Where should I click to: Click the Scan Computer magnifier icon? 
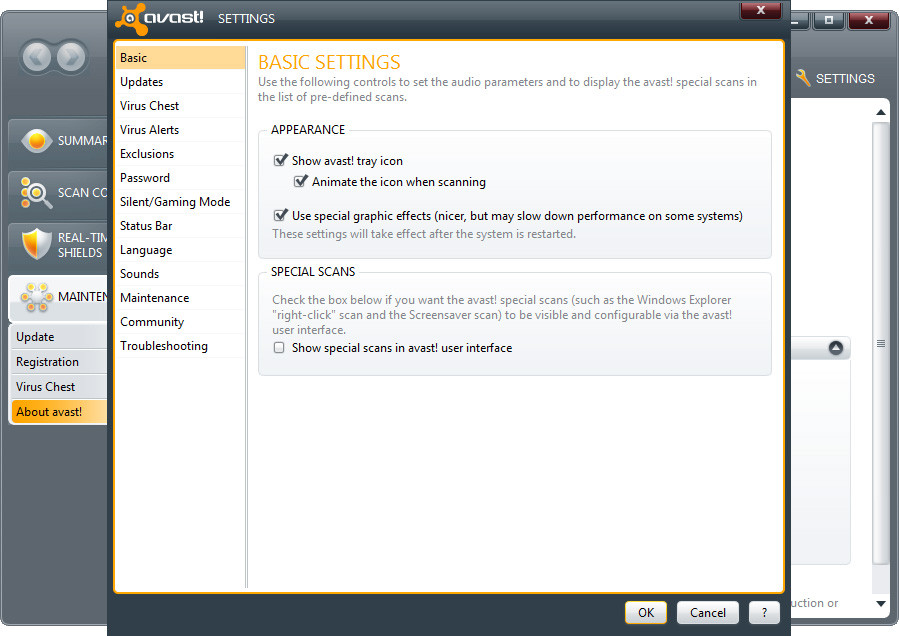point(35,193)
